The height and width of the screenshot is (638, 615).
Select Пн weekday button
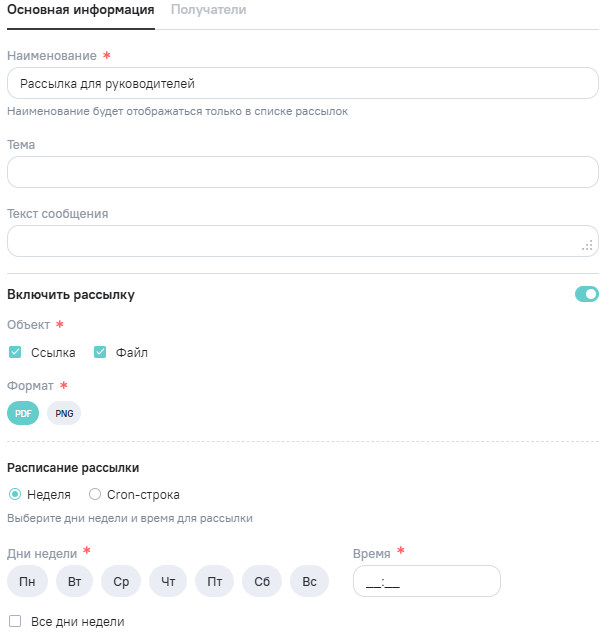coord(27,581)
